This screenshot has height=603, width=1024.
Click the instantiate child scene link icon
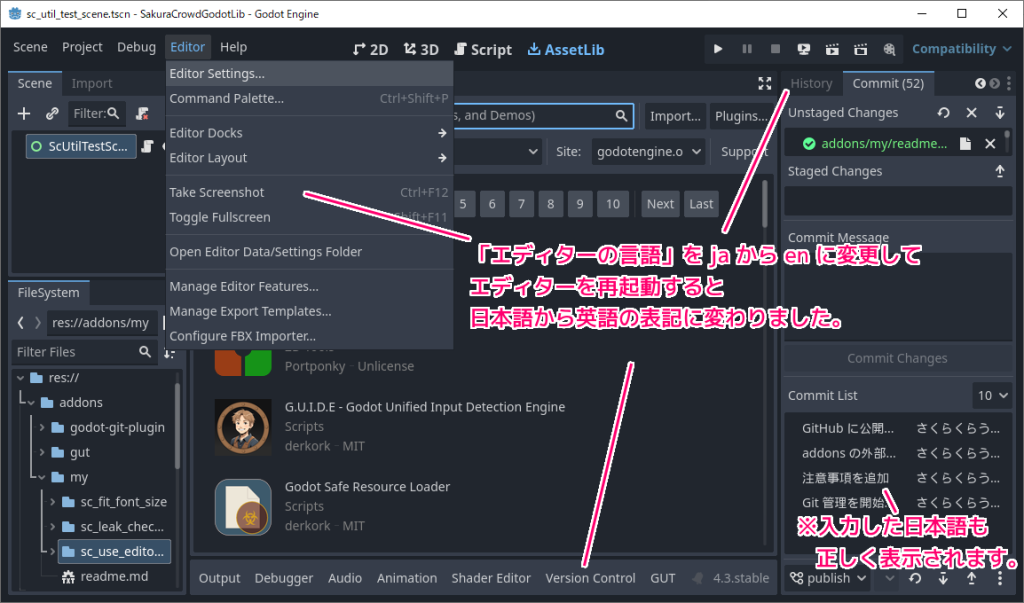pos(52,114)
